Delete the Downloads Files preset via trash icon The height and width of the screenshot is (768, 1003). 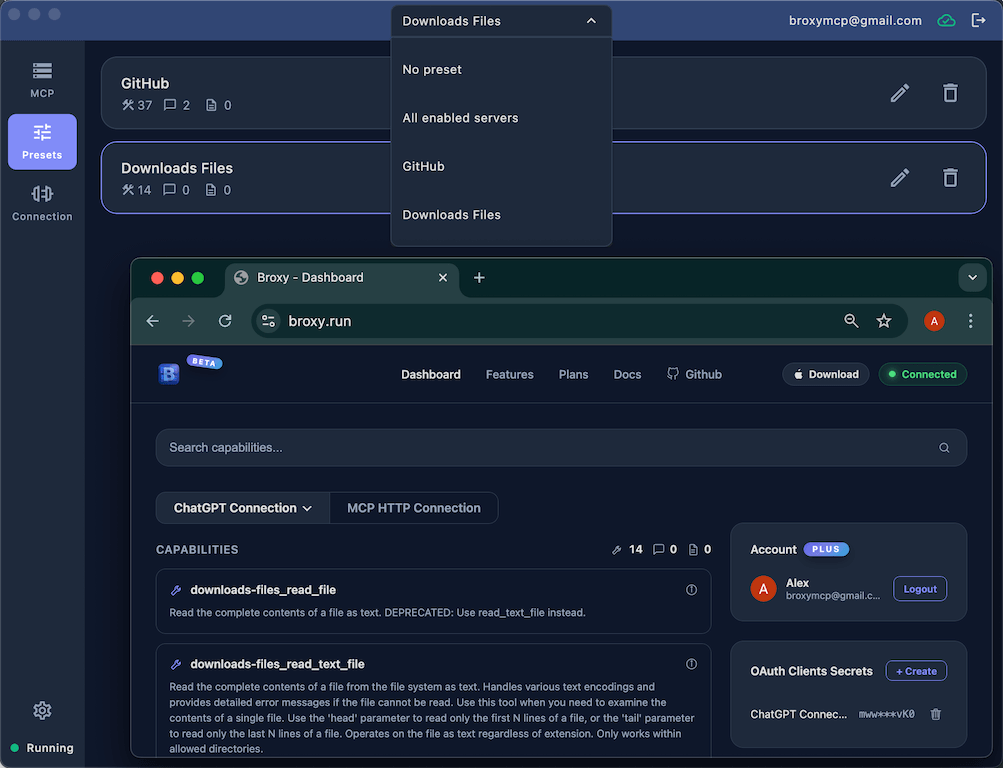949,177
